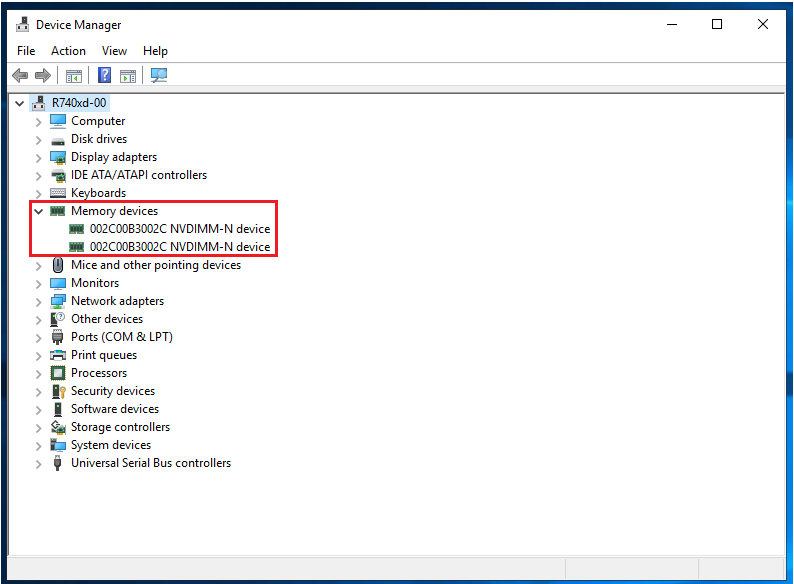Select the Ports (COM & LPT) label
This screenshot has width=794, height=584.
click(122, 337)
